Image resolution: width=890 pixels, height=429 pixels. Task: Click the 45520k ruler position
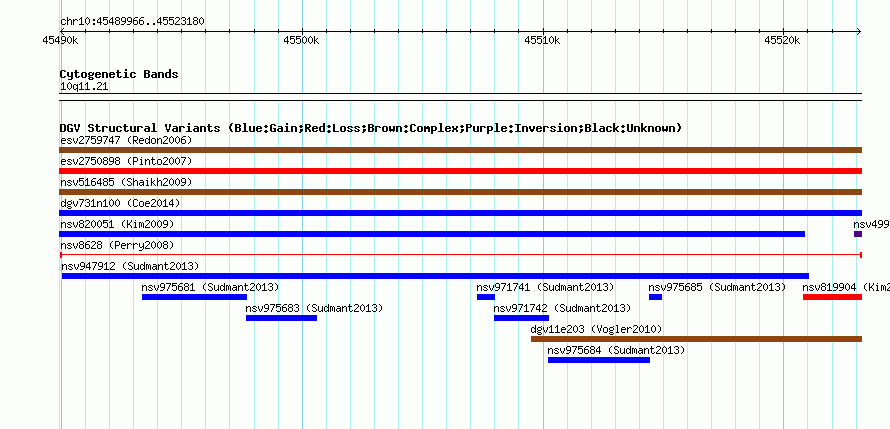click(783, 40)
